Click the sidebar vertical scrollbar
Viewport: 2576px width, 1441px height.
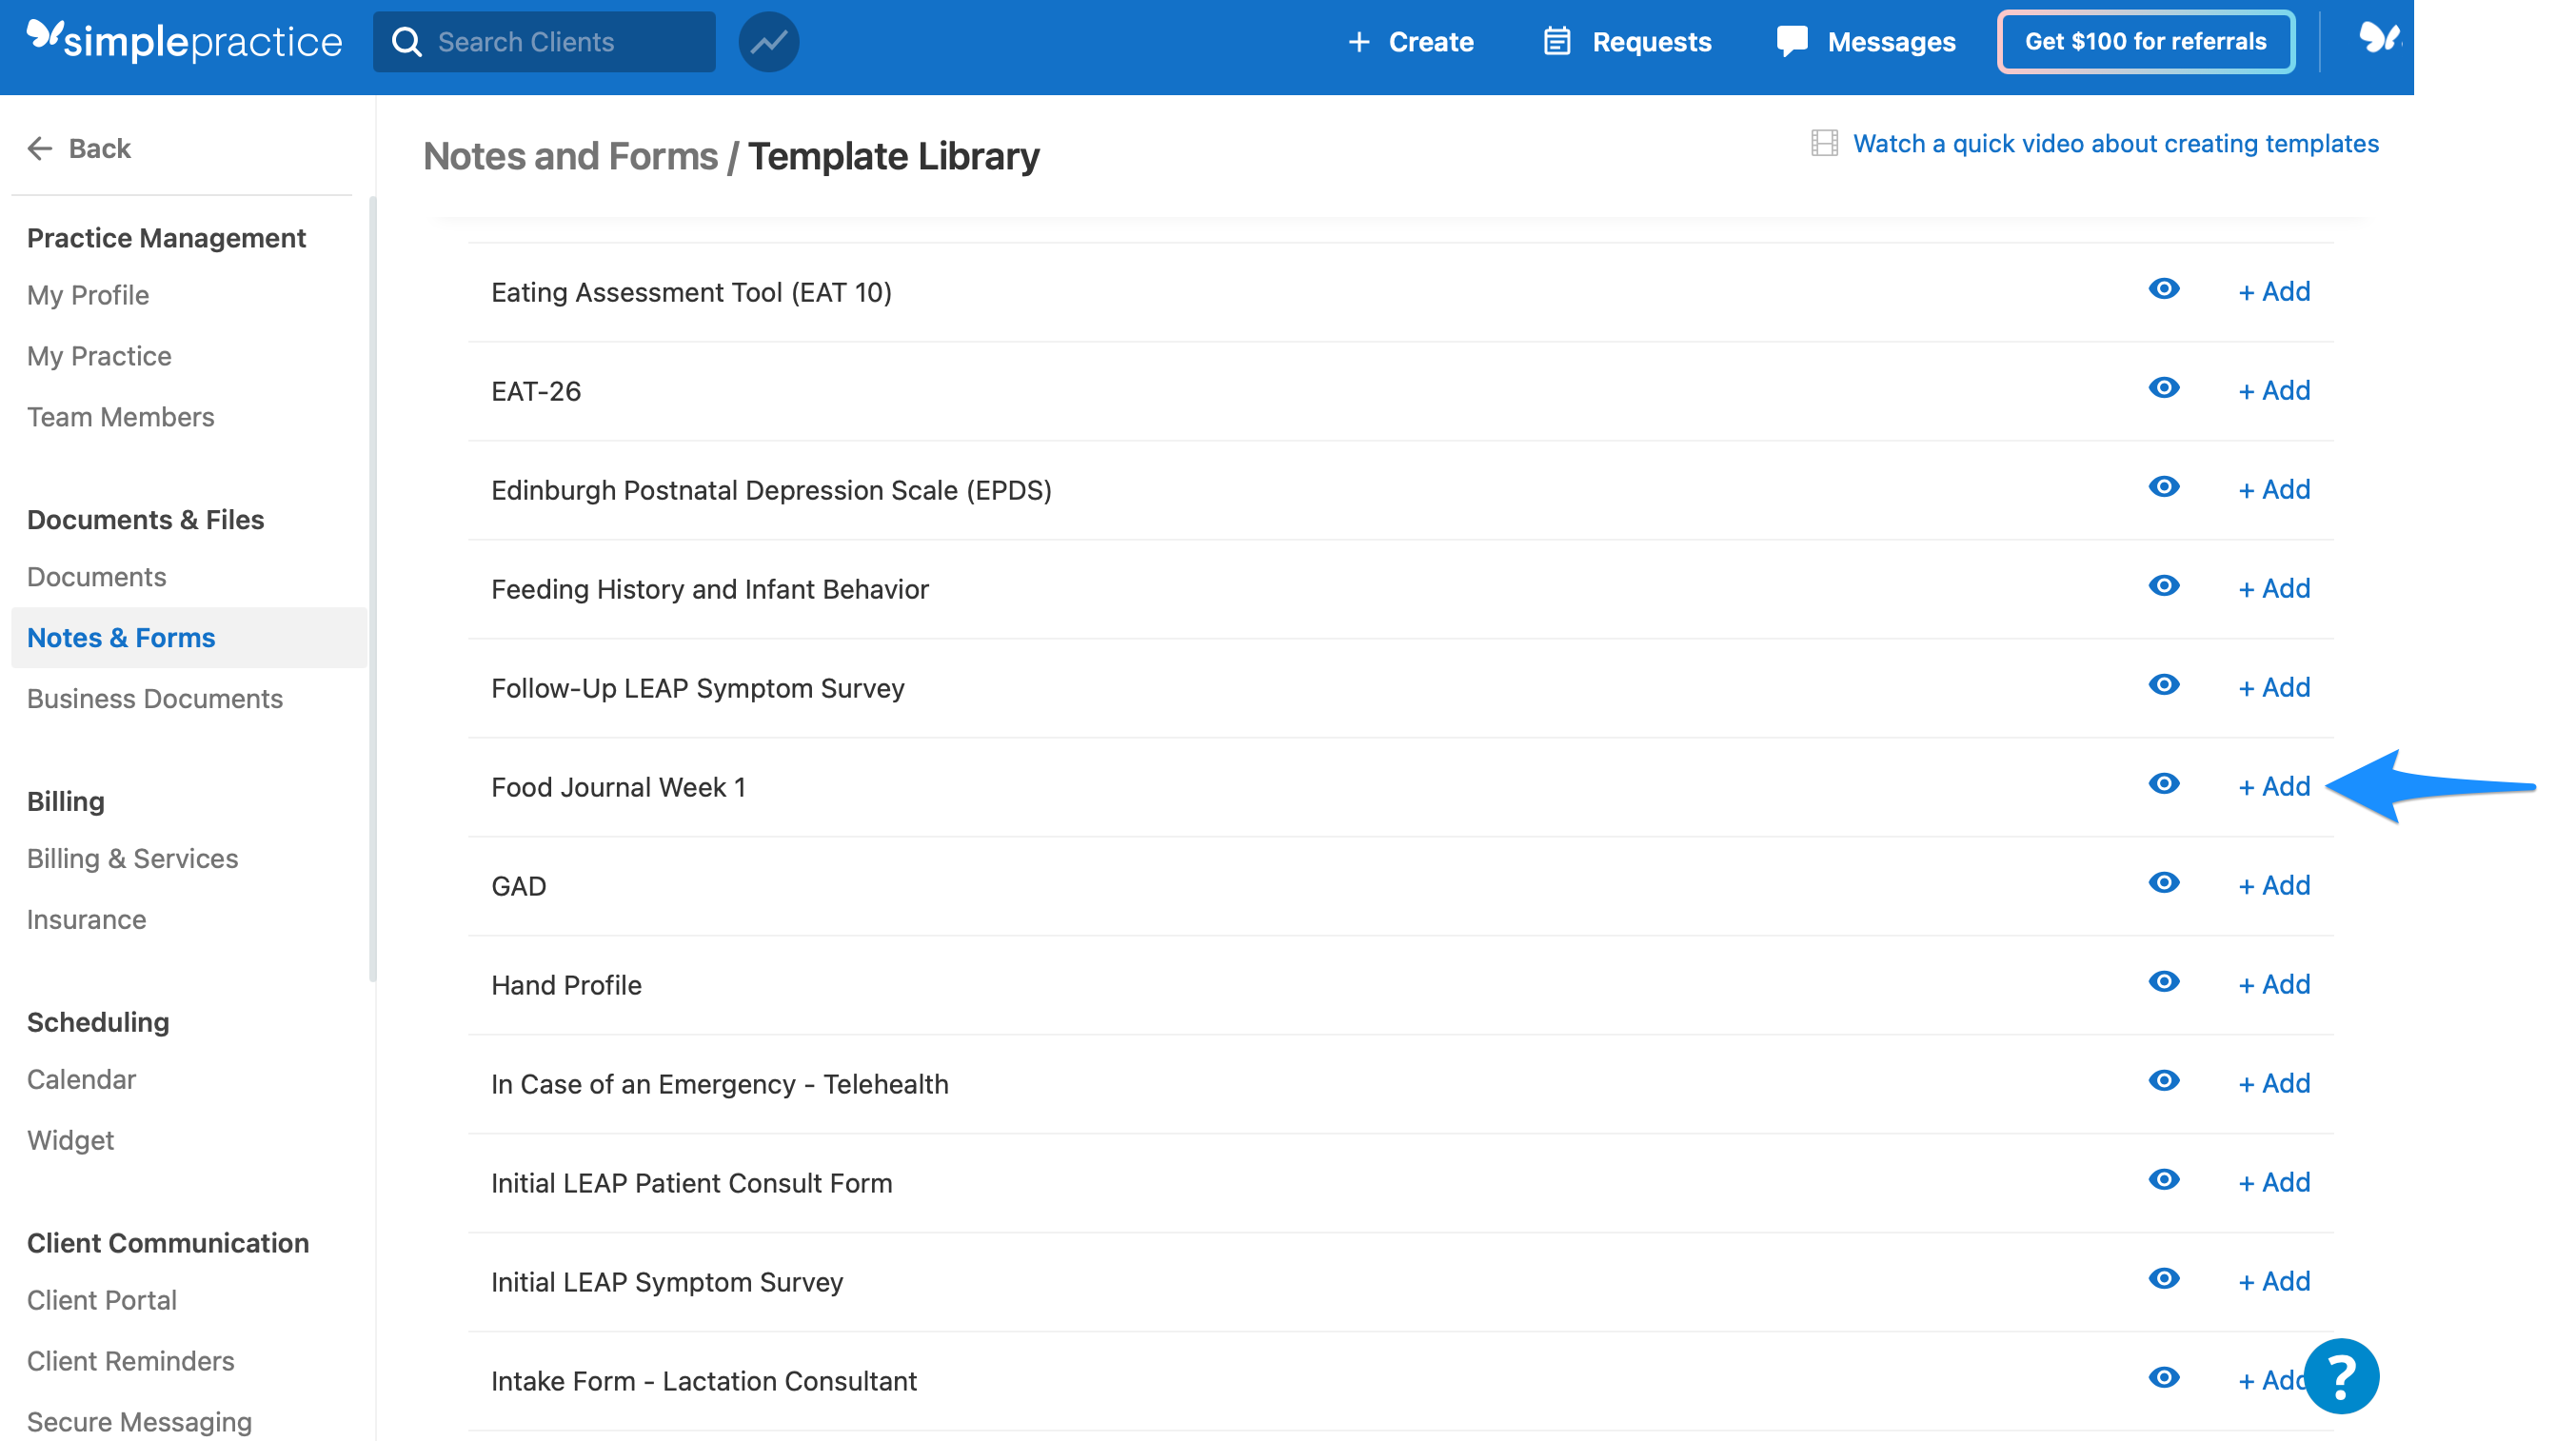click(372, 590)
